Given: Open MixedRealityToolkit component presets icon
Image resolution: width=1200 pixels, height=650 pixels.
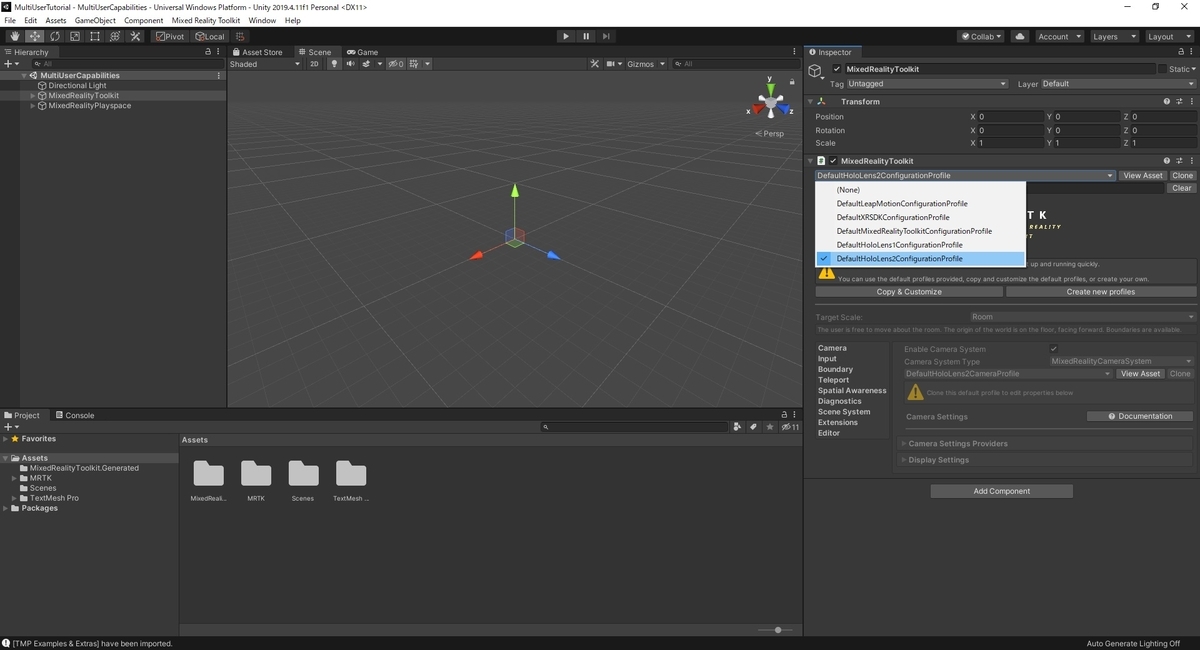Looking at the screenshot, I should 1178,160.
